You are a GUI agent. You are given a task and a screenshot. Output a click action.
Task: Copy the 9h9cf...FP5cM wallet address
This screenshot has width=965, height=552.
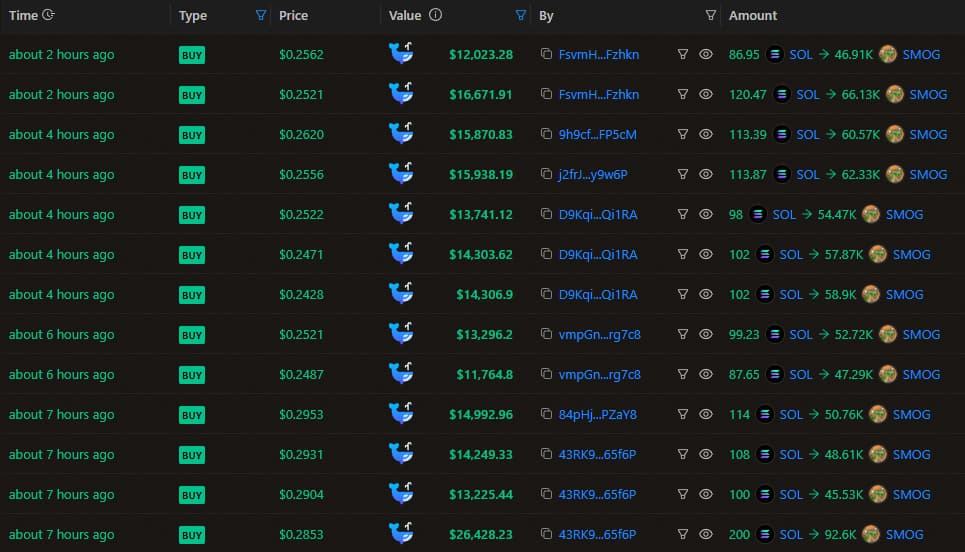546,134
